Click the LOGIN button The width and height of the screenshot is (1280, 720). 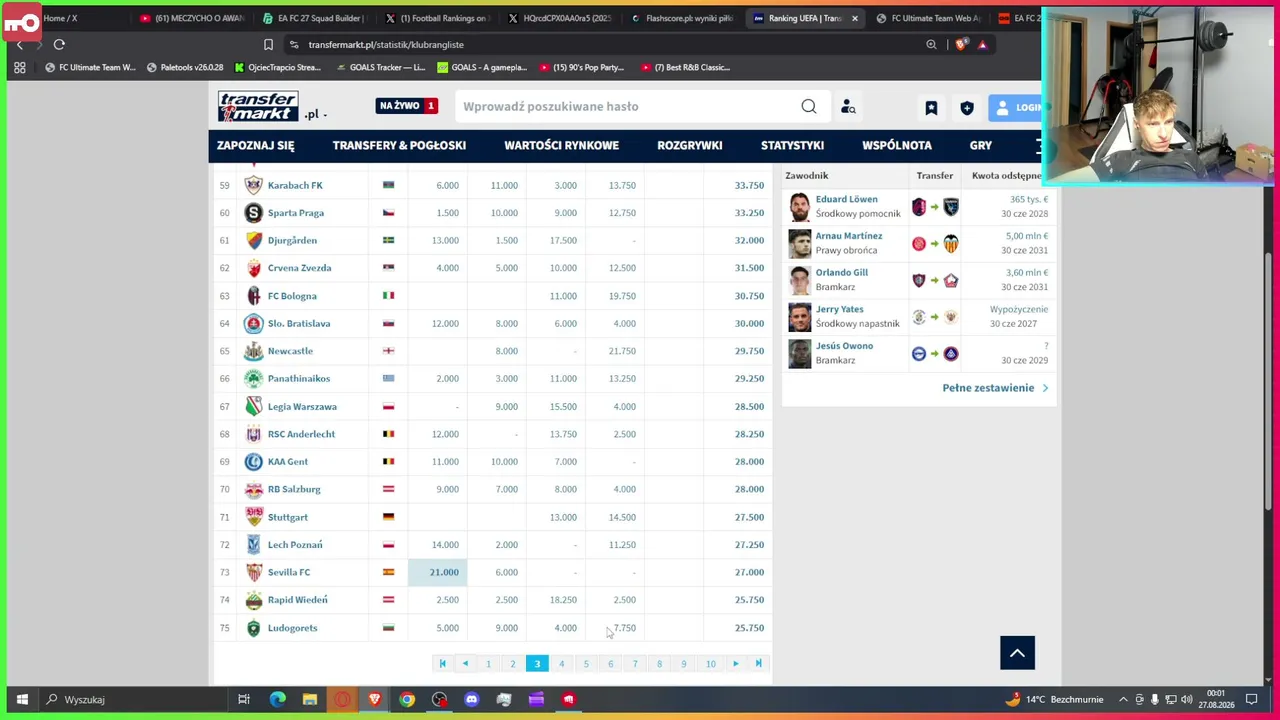[1016, 108]
